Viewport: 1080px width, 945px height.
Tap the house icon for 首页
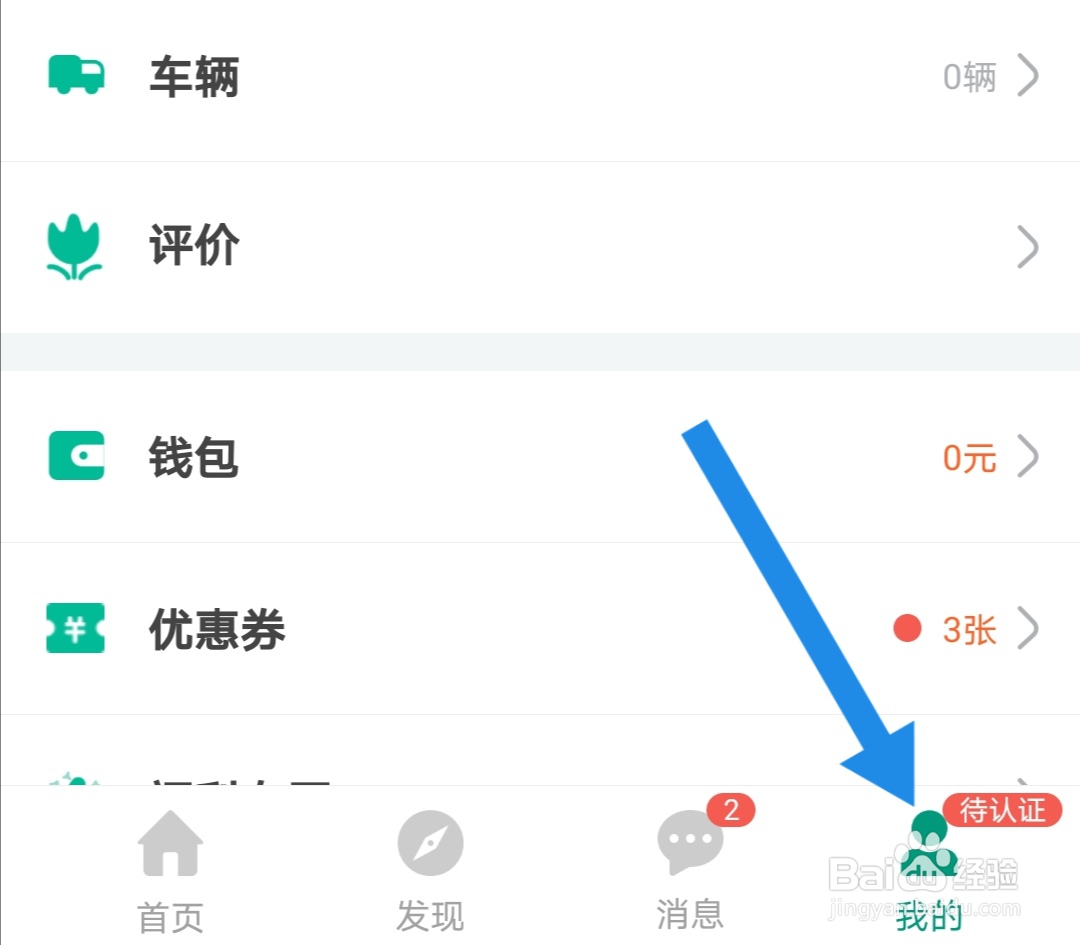coord(170,843)
